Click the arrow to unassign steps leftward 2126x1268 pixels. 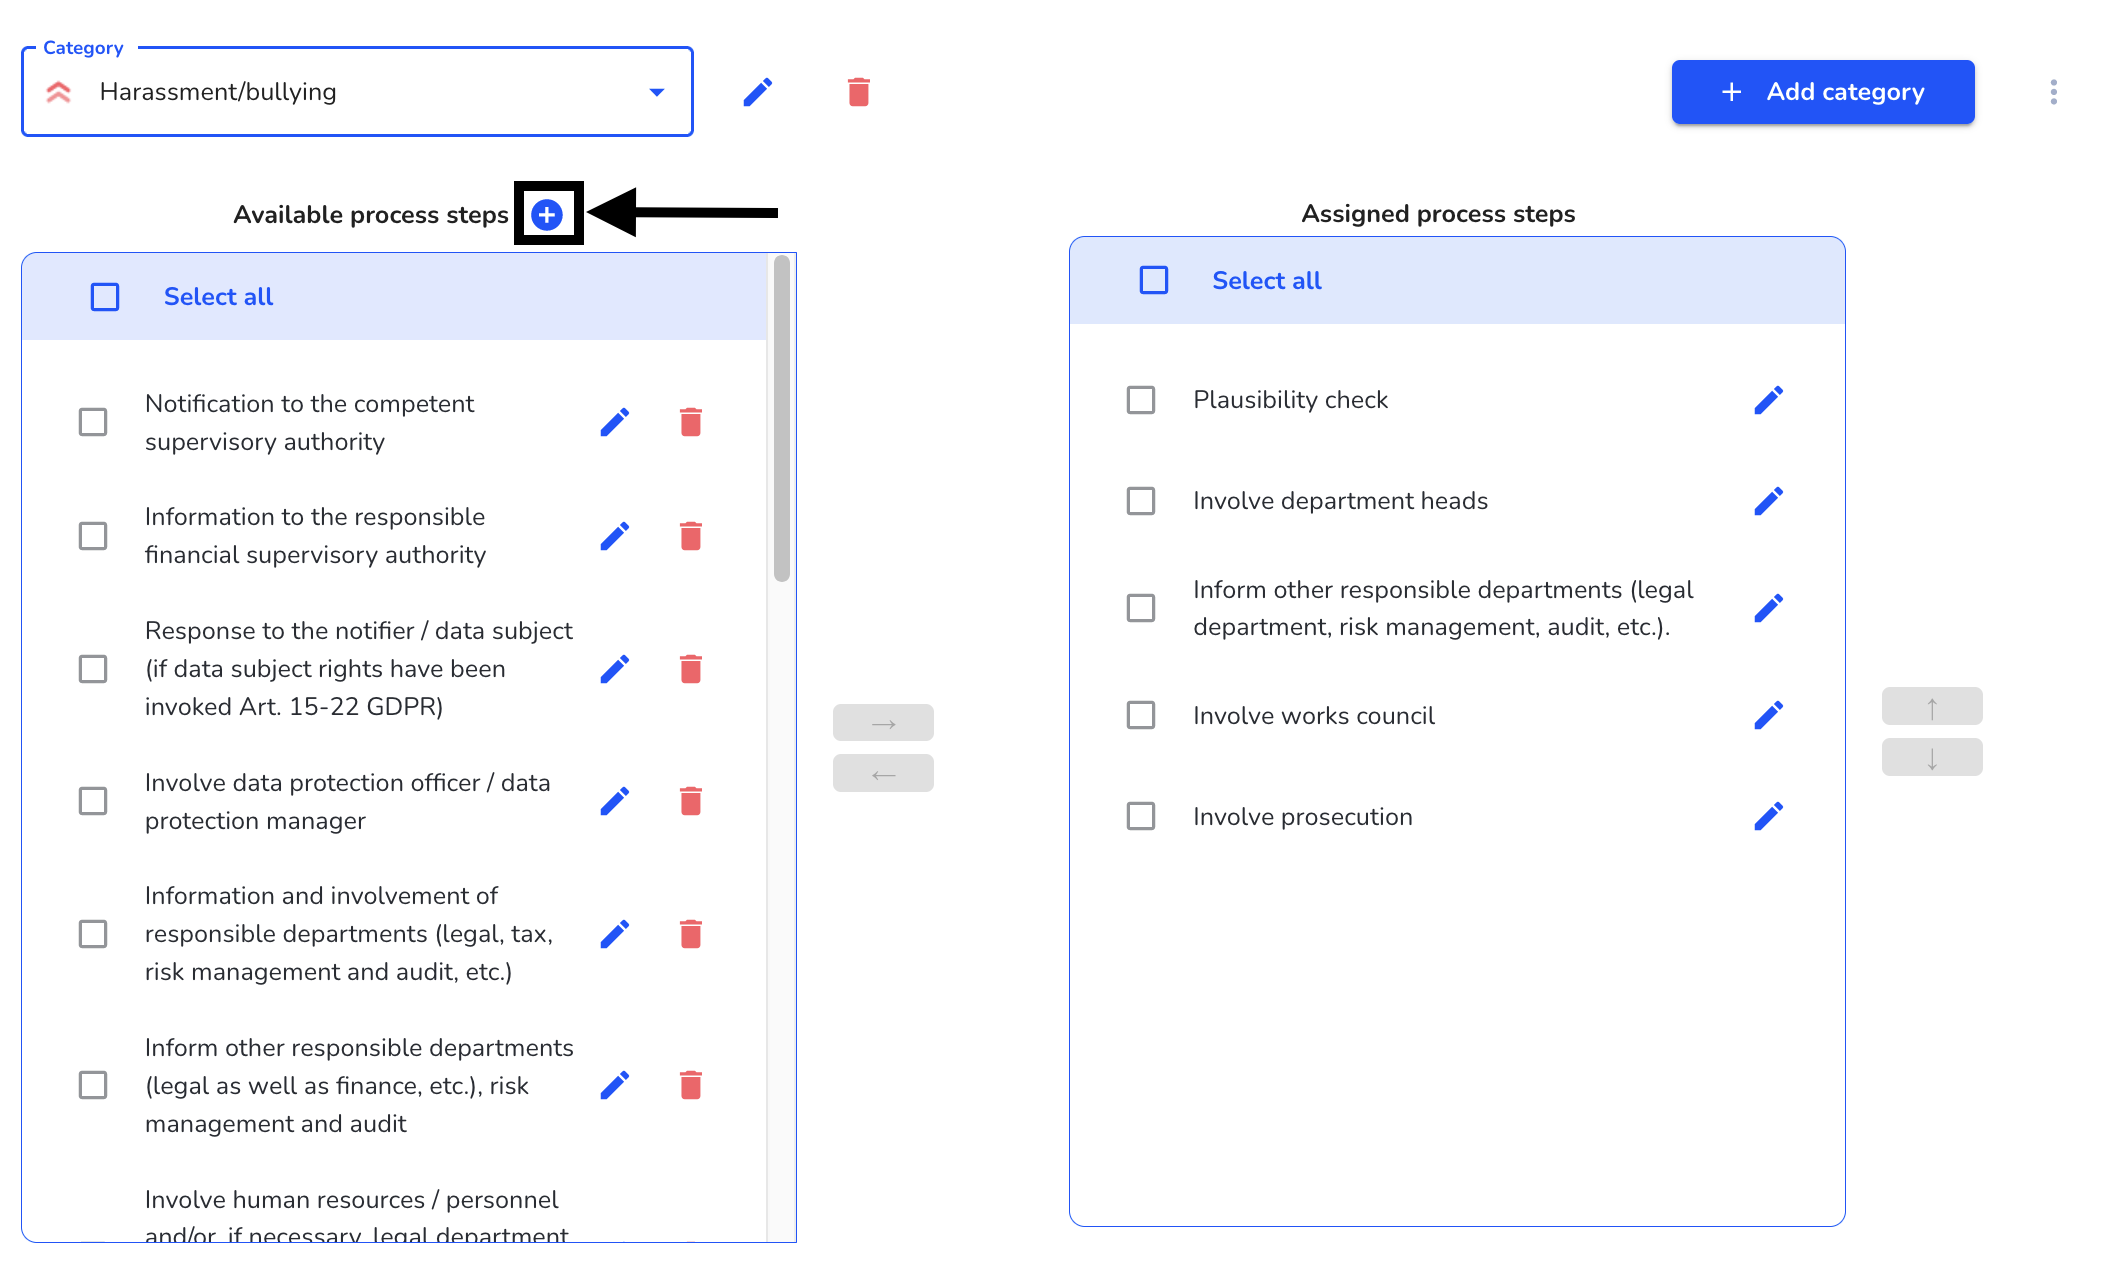pos(883,773)
